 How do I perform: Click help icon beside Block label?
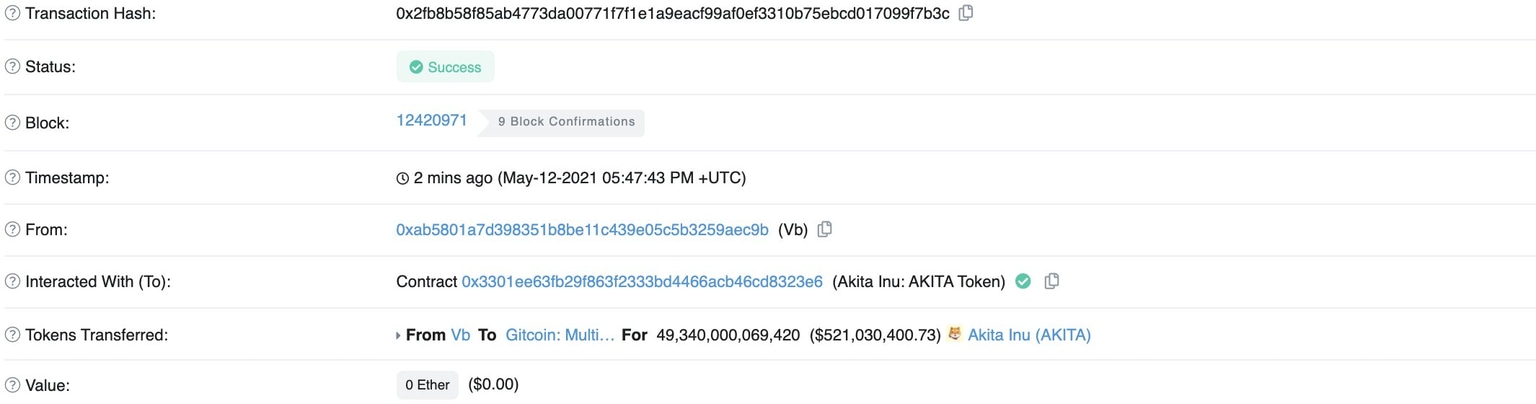coord(13,123)
